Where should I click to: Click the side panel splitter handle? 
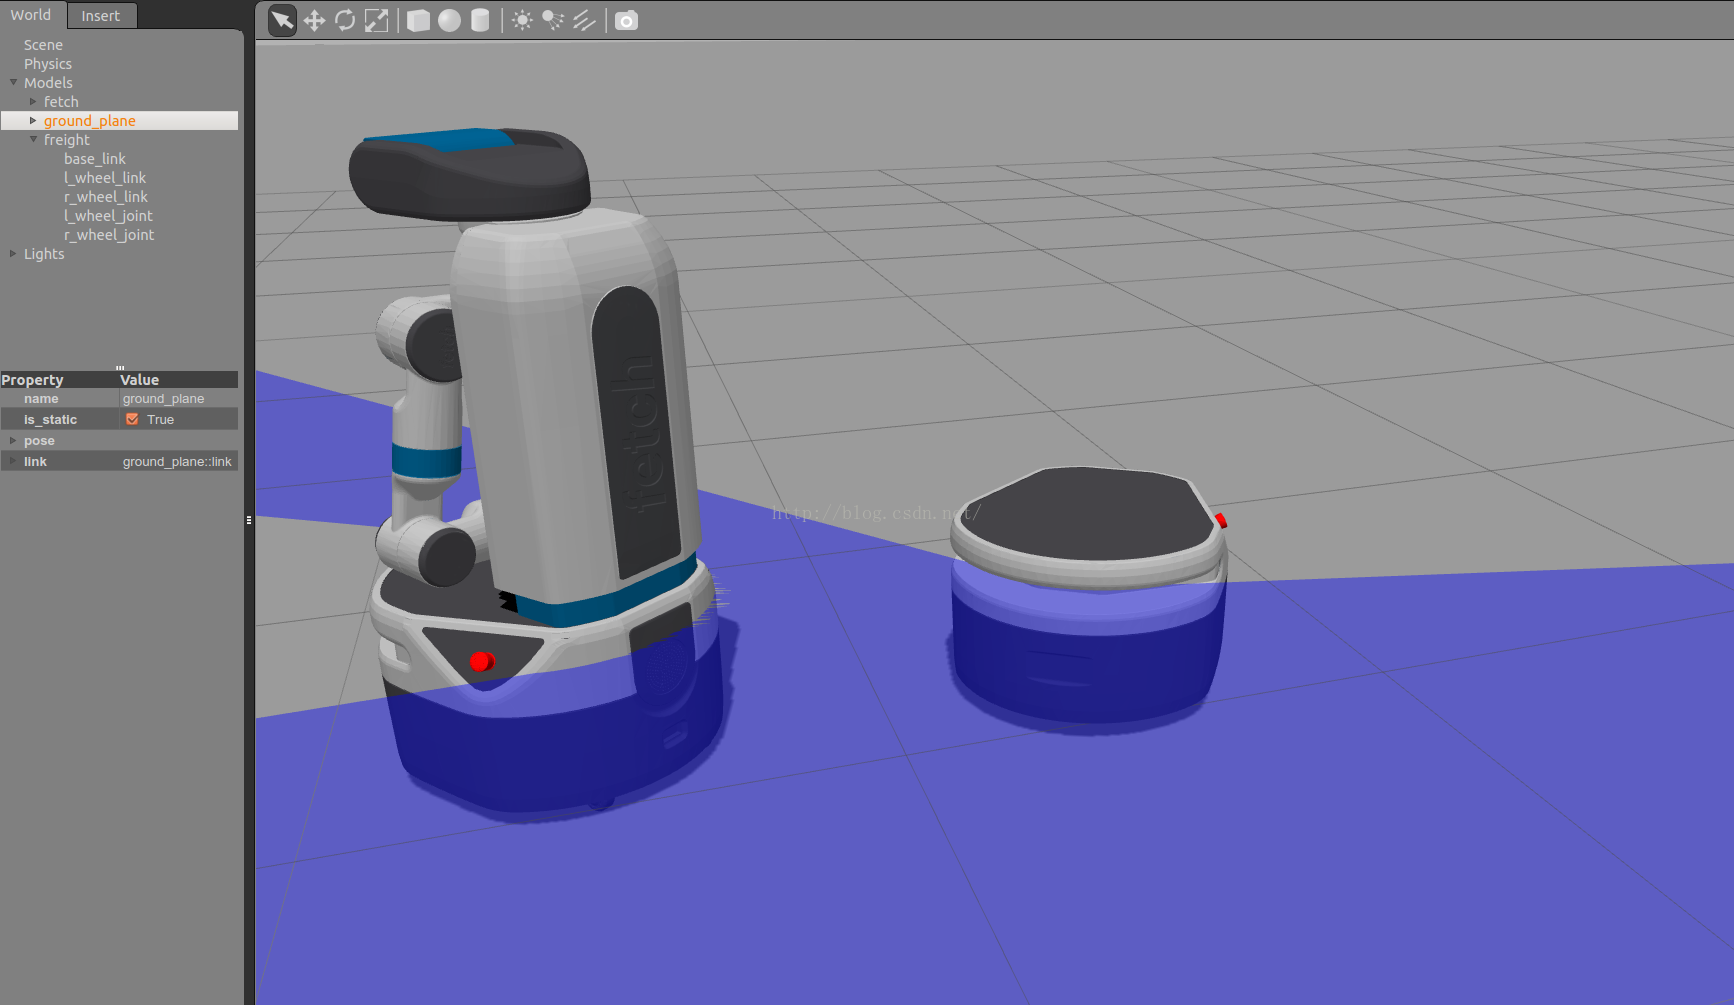(x=248, y=520)
